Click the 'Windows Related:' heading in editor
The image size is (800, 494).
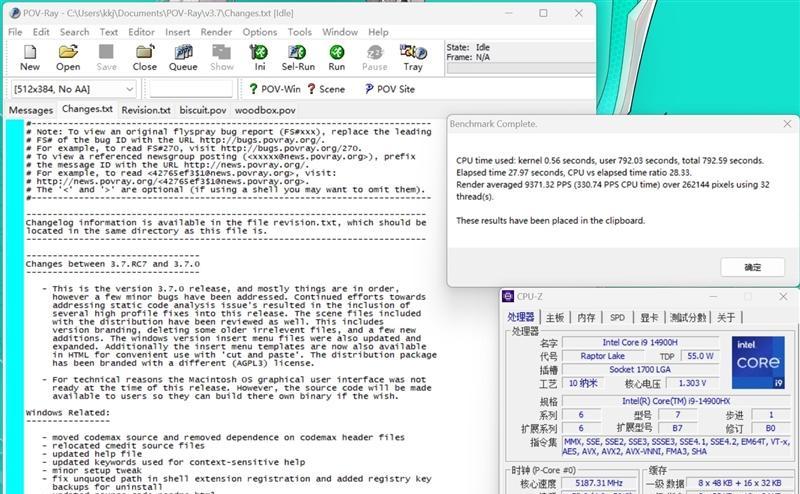68,412
